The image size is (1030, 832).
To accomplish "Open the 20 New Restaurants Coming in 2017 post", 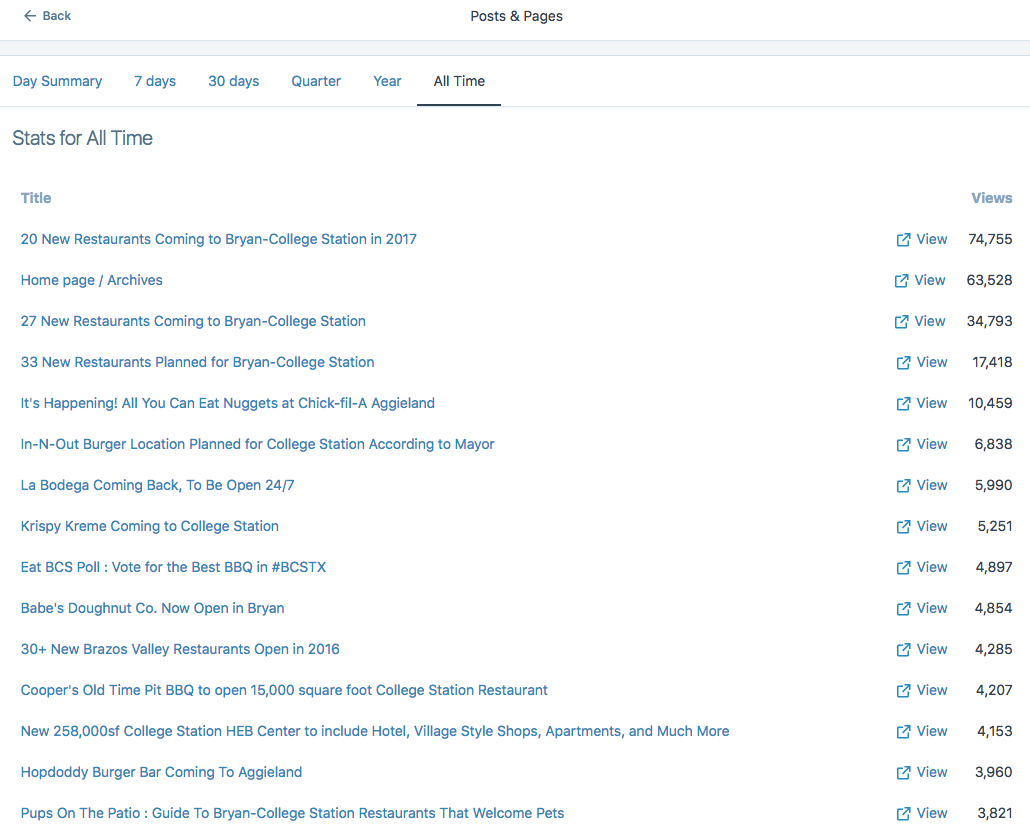I will pos(218,239).
